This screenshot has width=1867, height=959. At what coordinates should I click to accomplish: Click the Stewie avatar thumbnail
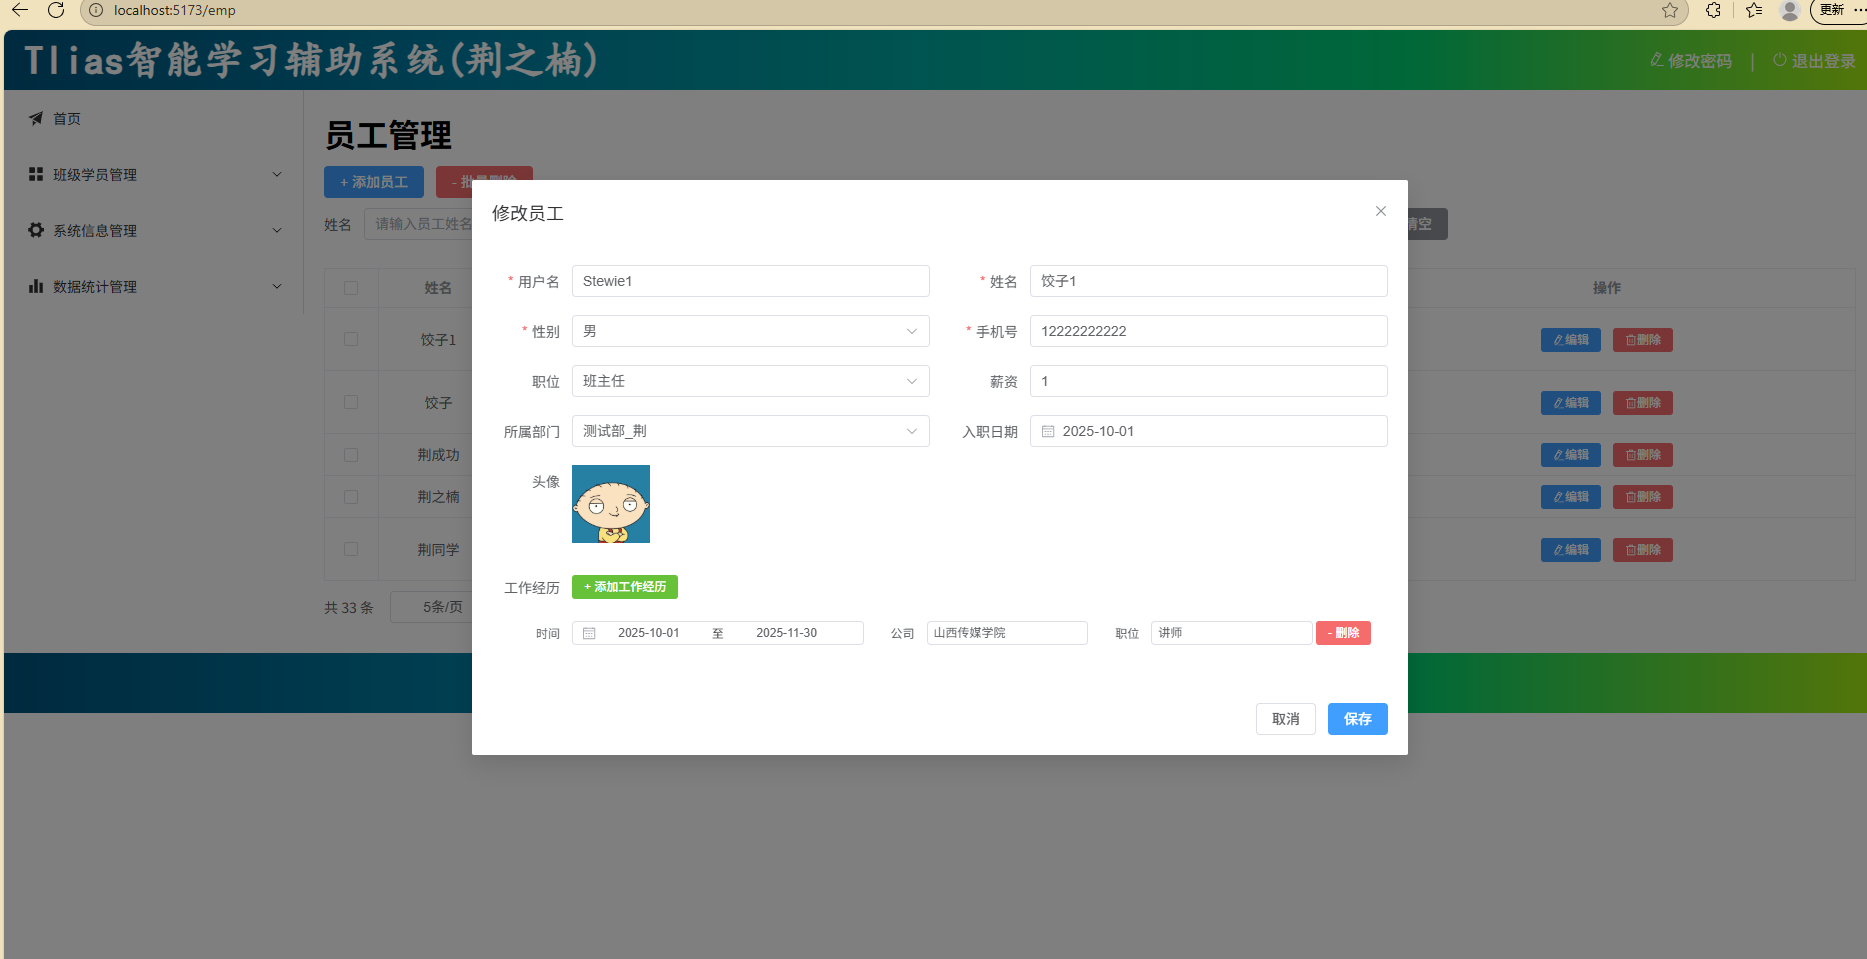tap(611, 504)
